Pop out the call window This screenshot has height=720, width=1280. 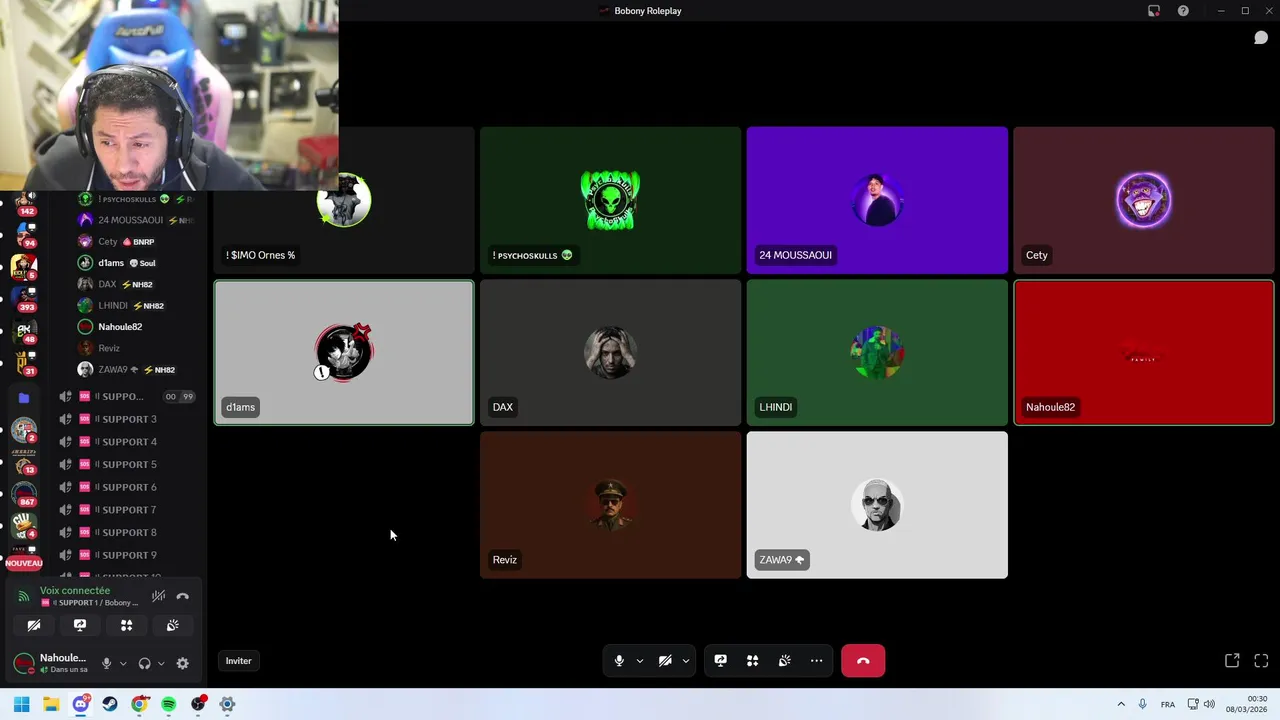[x=1232, y=661]
